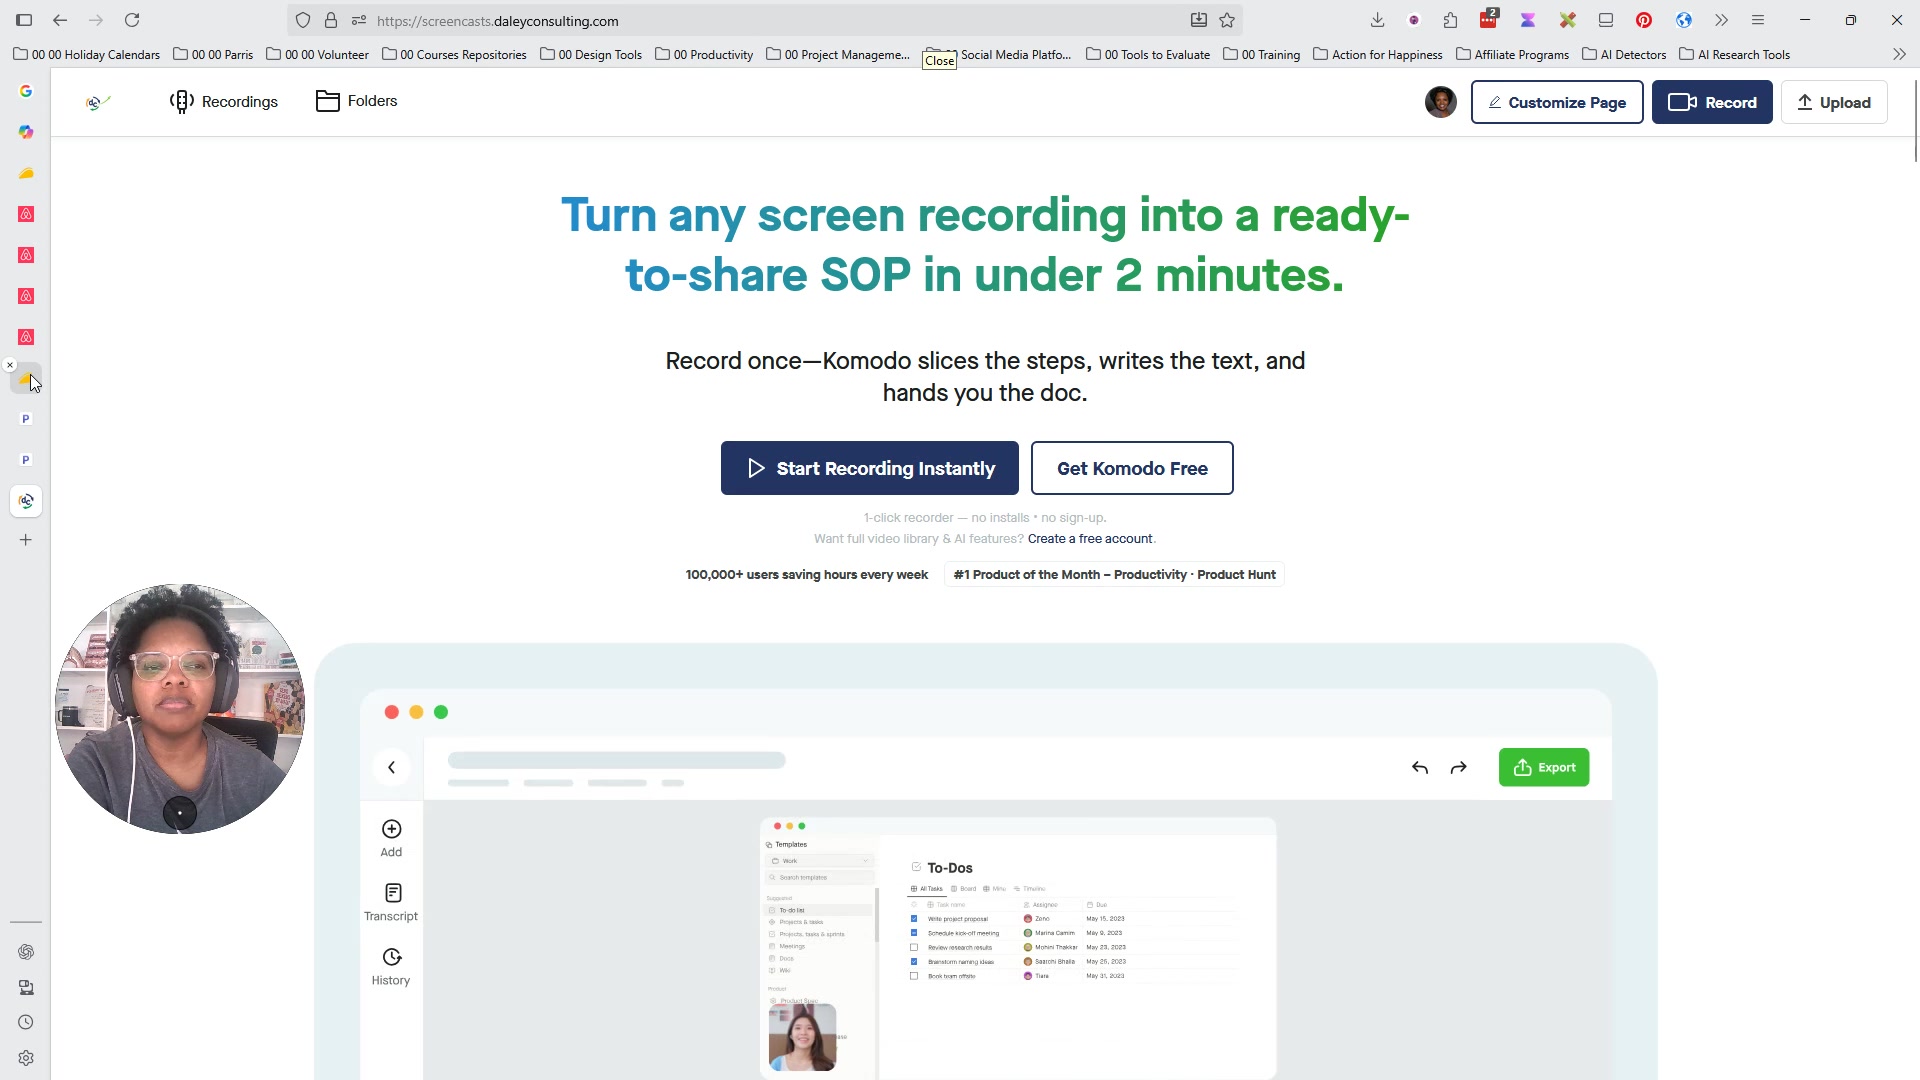Open the user profile avatar menu
Viewport: 1920px width, 1080px height.
tap(1440, 102)
